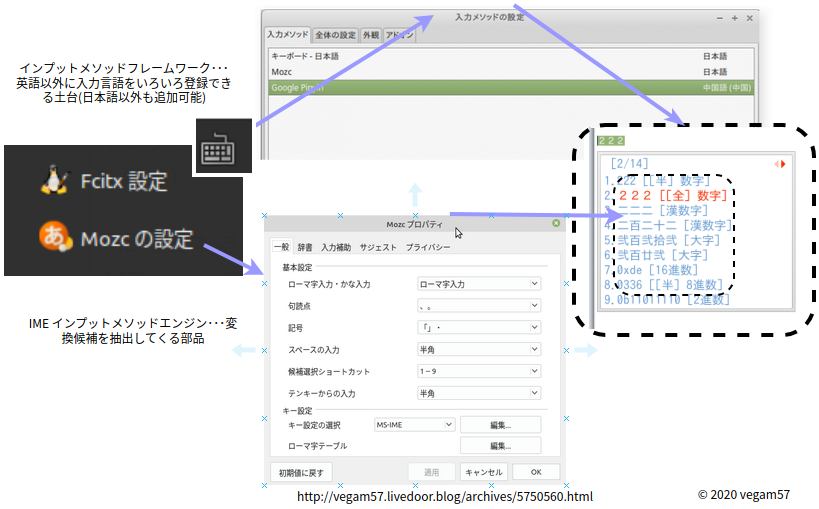Select the アドオン tab
Image resolution: width=819 pixels, height=509 pixels.
tap(400, 35)
